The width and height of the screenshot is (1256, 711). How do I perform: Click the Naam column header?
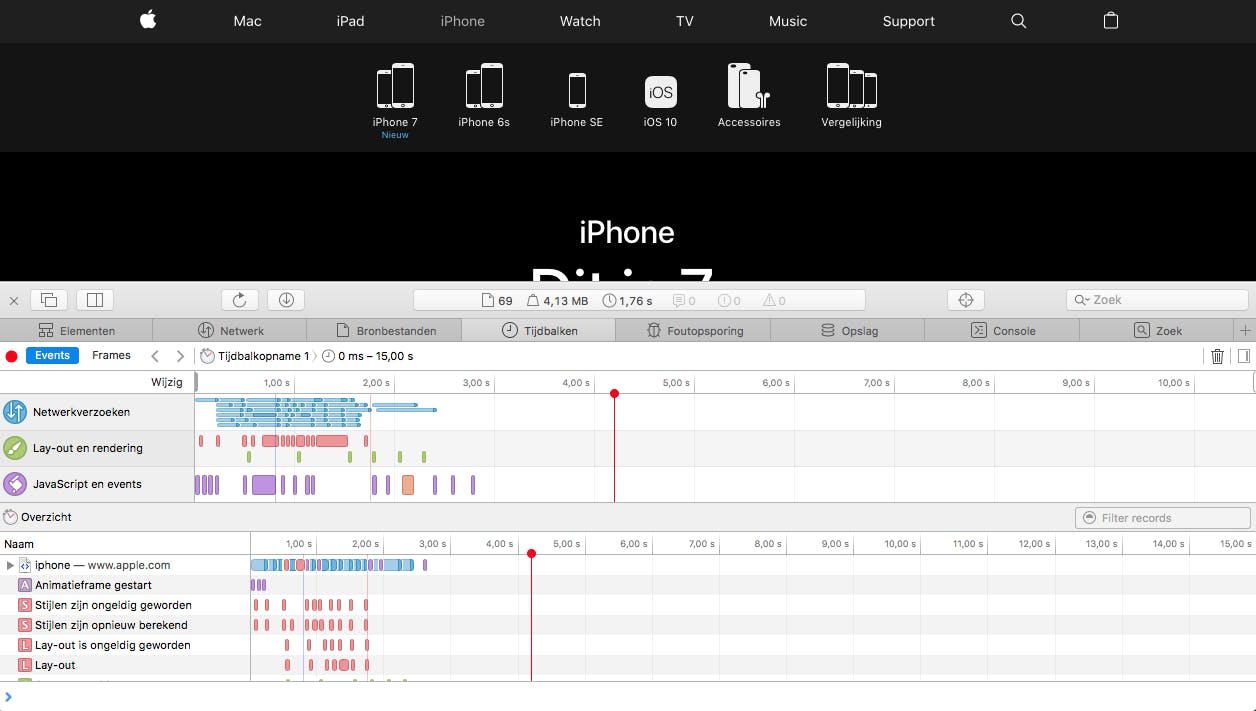pyautogui.click(x=125, y=544)
